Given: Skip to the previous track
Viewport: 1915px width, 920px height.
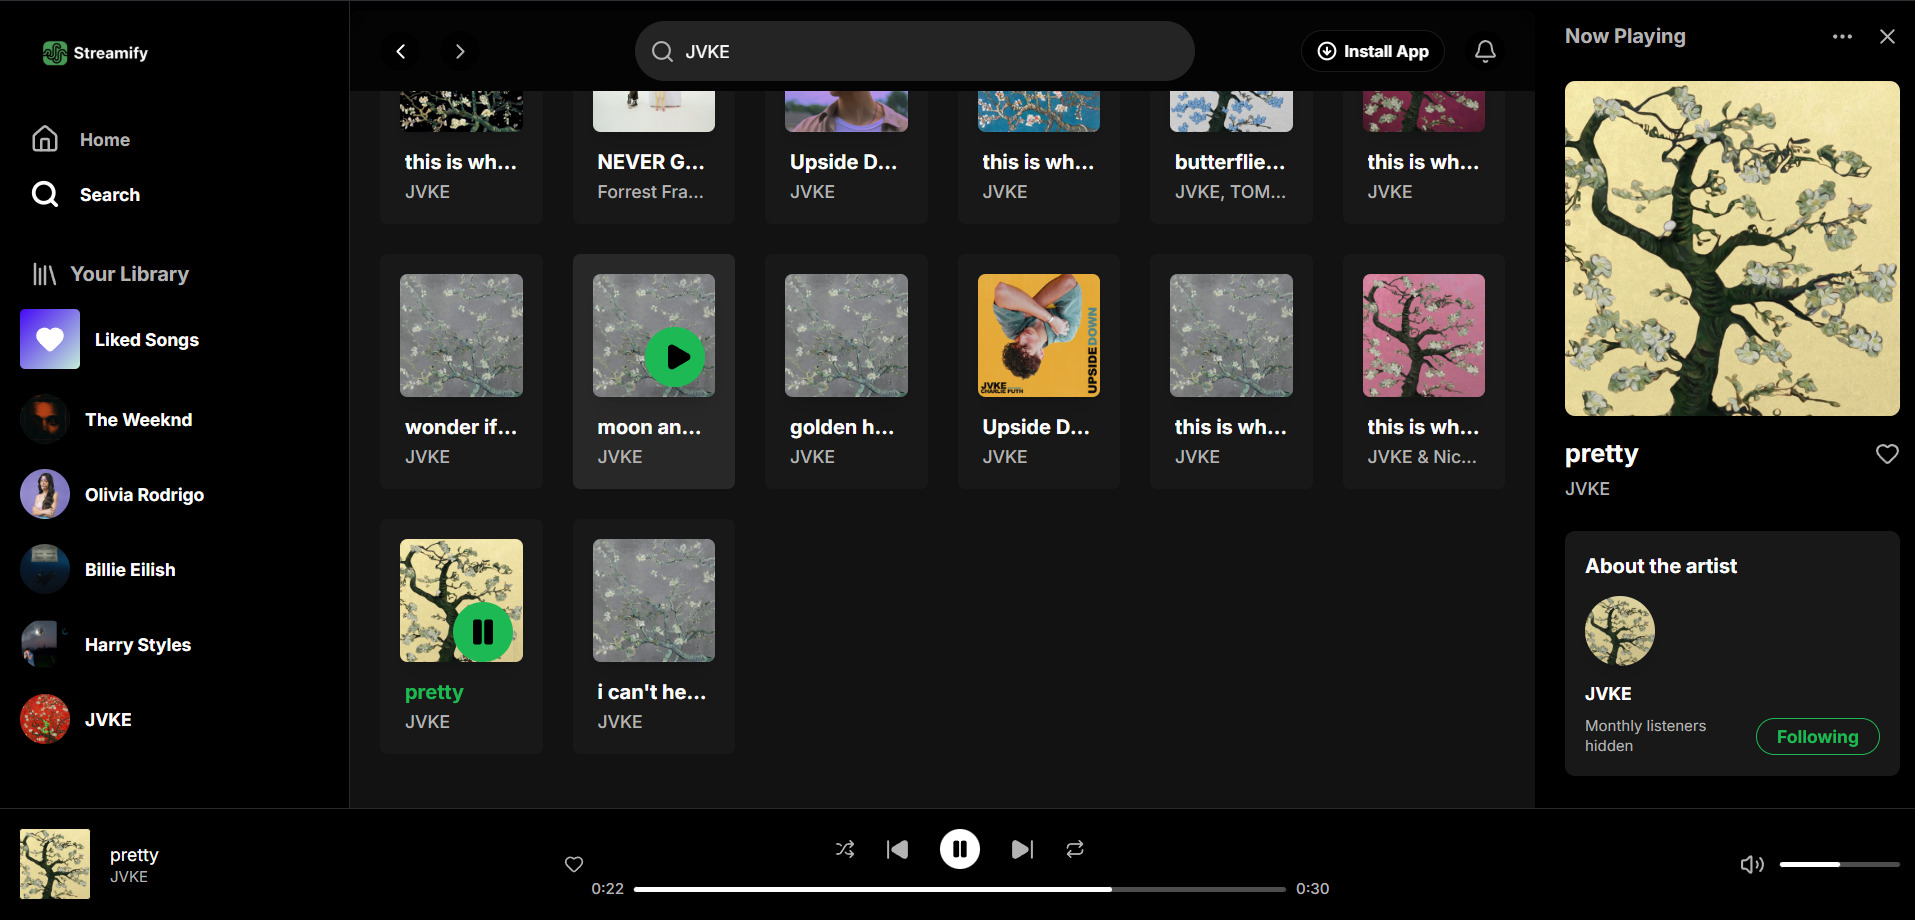Looking at the screenshot, I should pyautogui.click(x=897, y=849).
